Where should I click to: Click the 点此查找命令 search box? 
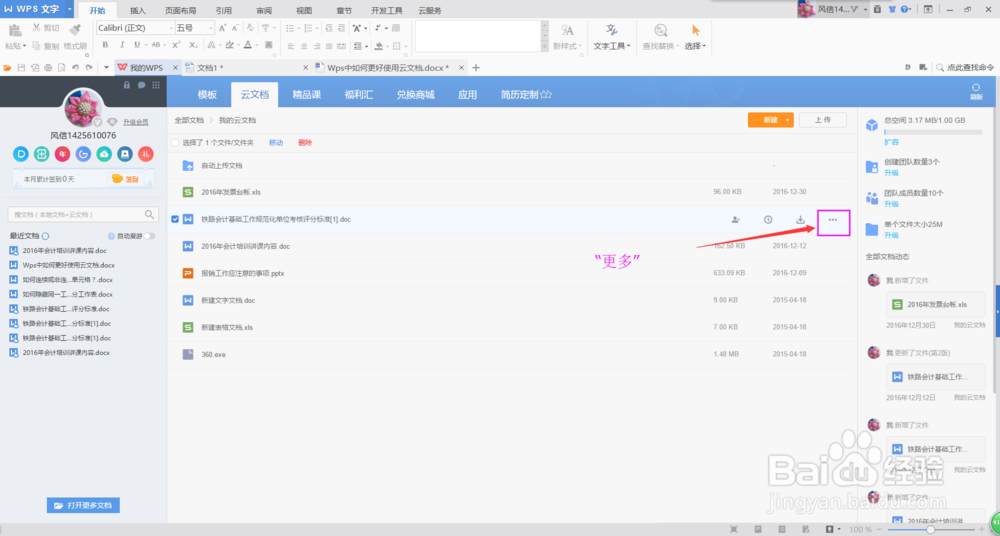964,68
